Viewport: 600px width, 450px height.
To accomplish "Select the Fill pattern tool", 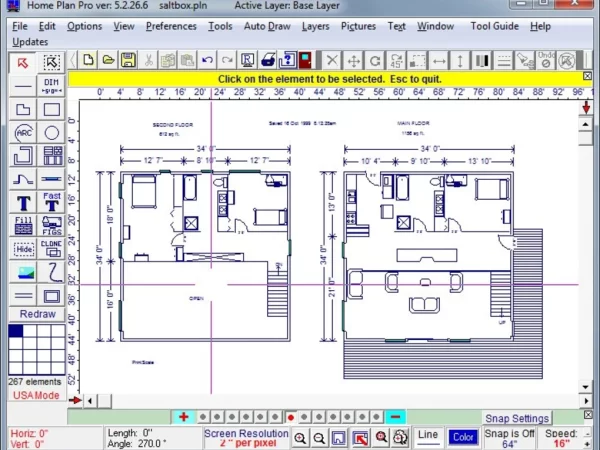I will coord(23,226).
